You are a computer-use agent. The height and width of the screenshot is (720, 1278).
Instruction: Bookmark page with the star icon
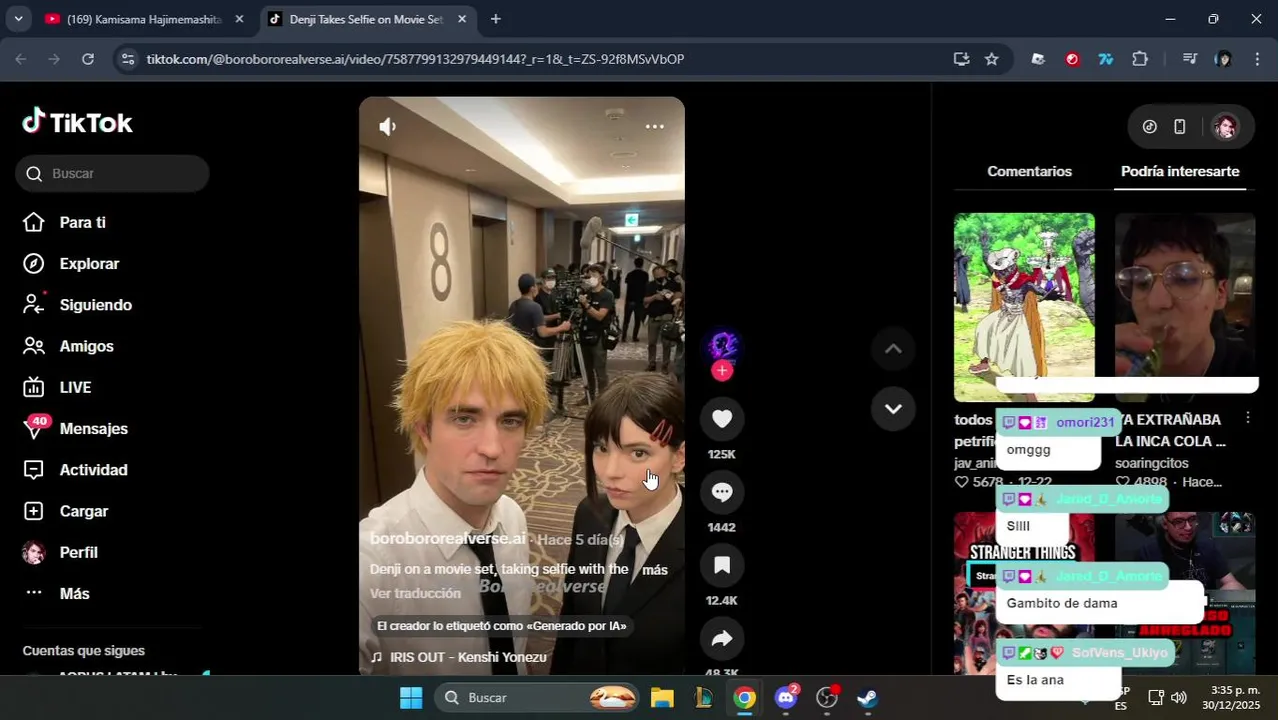pos(991,59)
